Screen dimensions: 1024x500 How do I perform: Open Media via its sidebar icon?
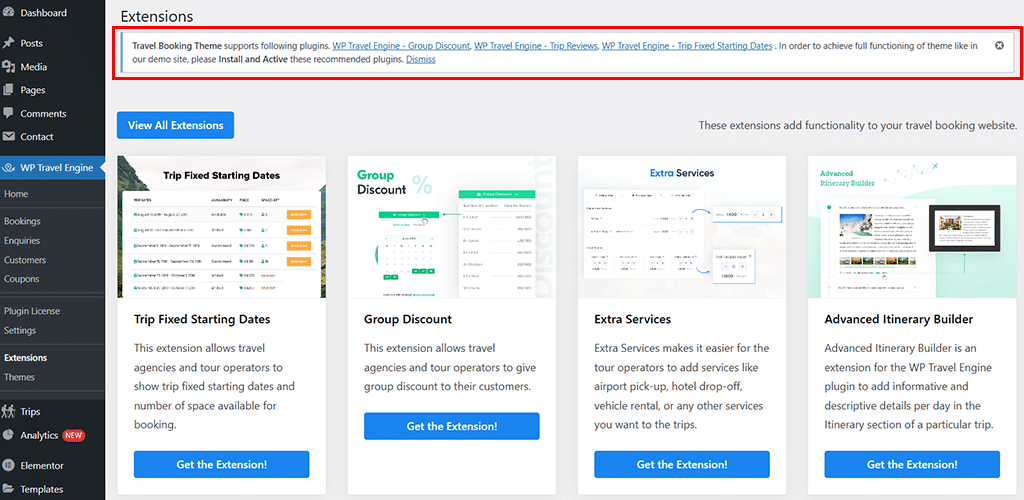9,67
